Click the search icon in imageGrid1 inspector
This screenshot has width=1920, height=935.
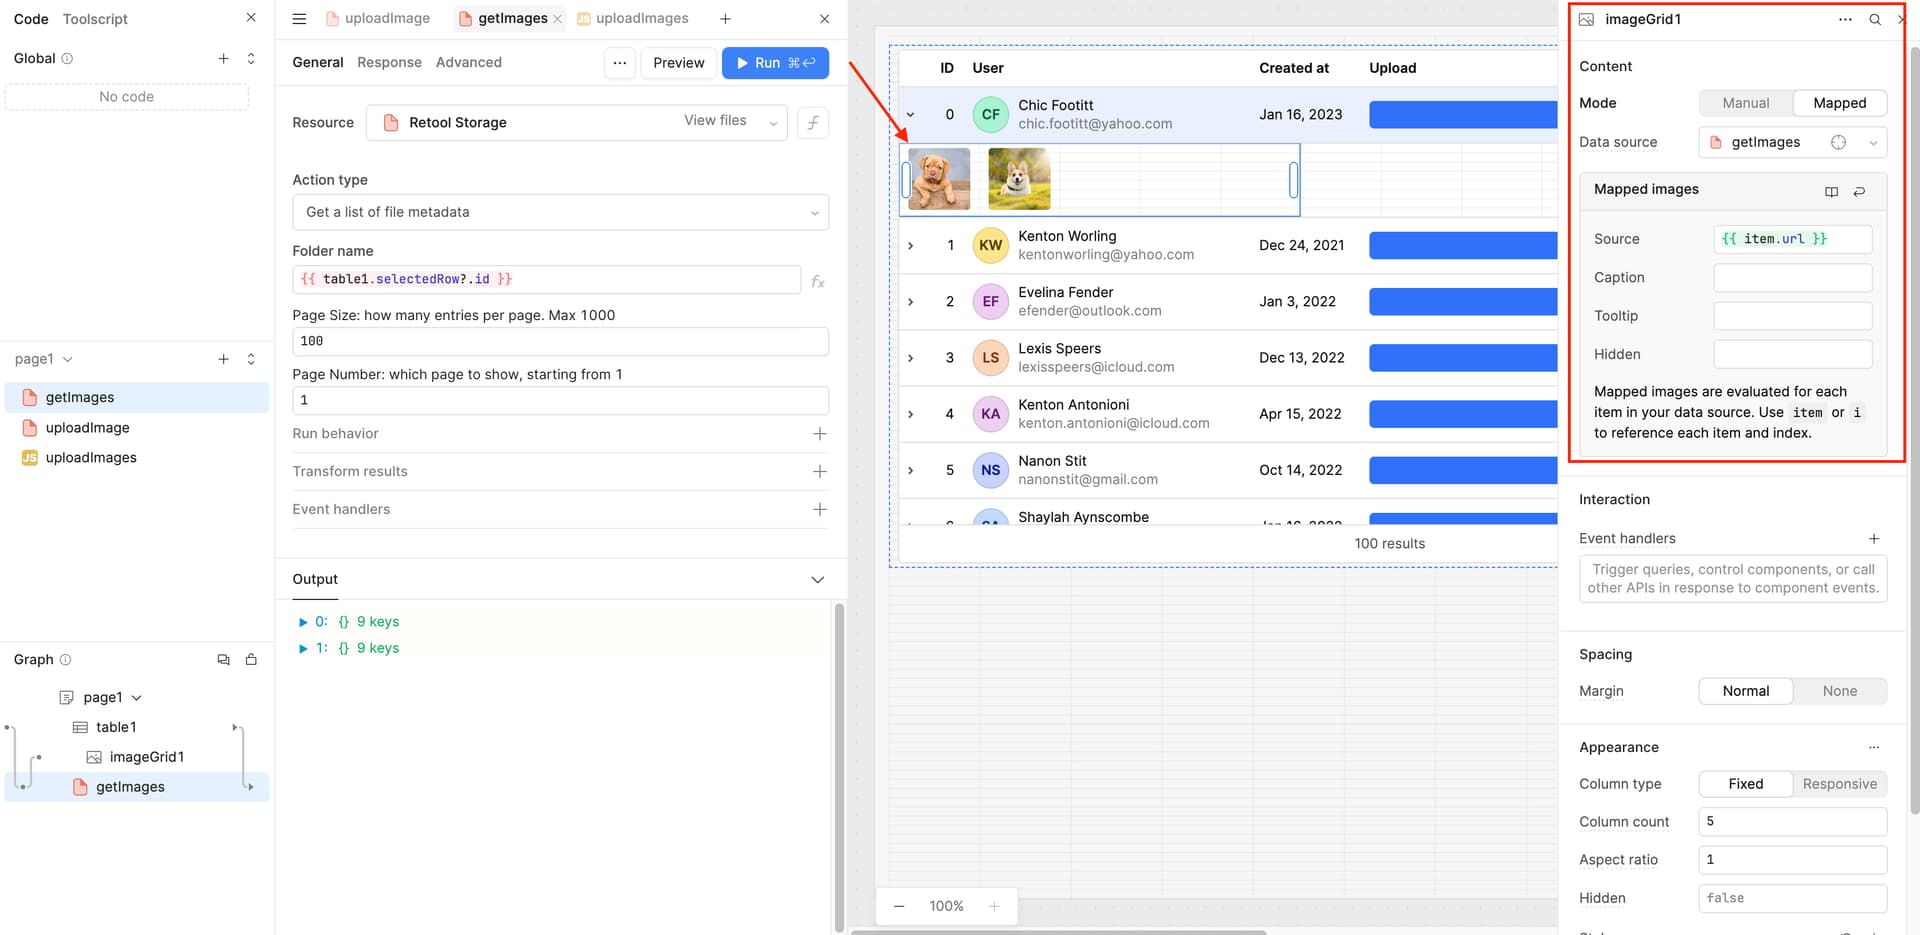tap(1875, 19)
